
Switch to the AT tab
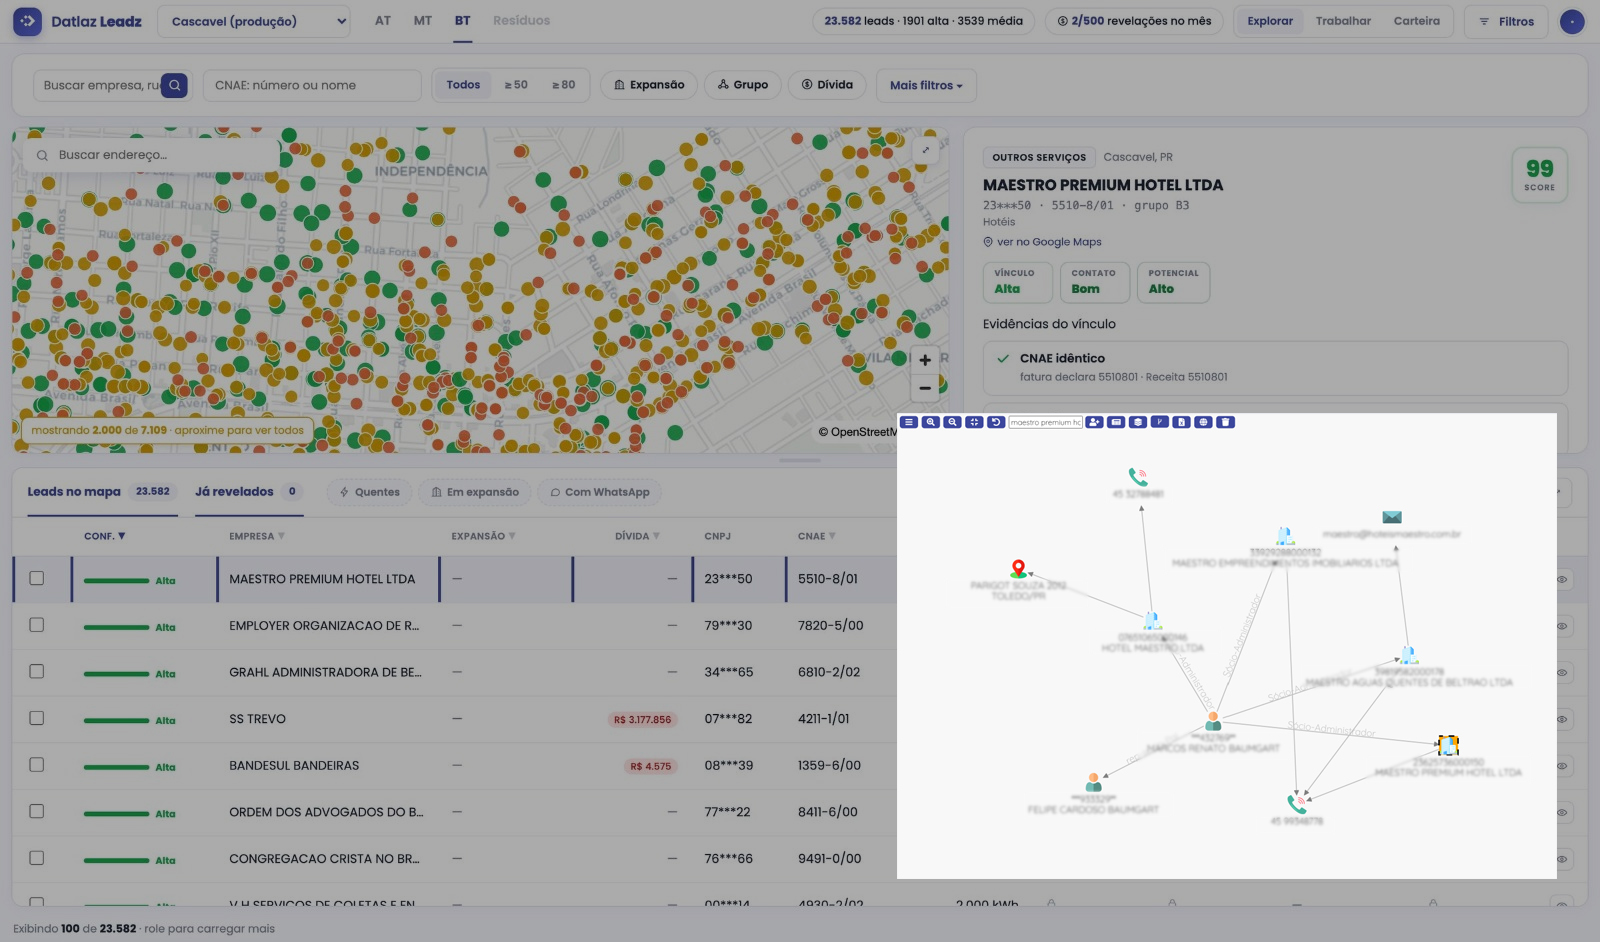pos(383,21)
